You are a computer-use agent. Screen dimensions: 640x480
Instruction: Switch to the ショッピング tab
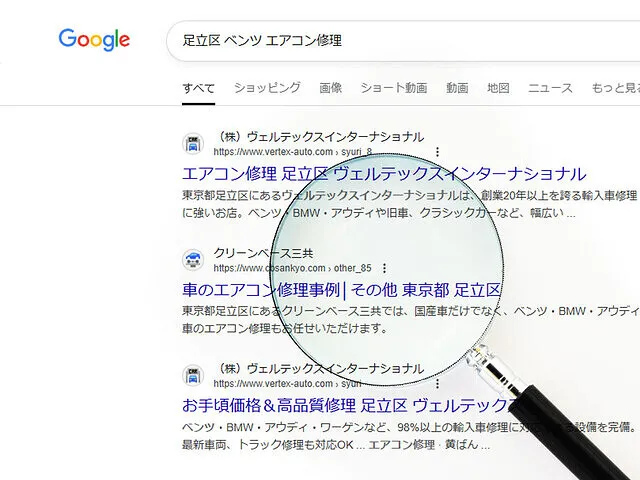click(267, 88)
